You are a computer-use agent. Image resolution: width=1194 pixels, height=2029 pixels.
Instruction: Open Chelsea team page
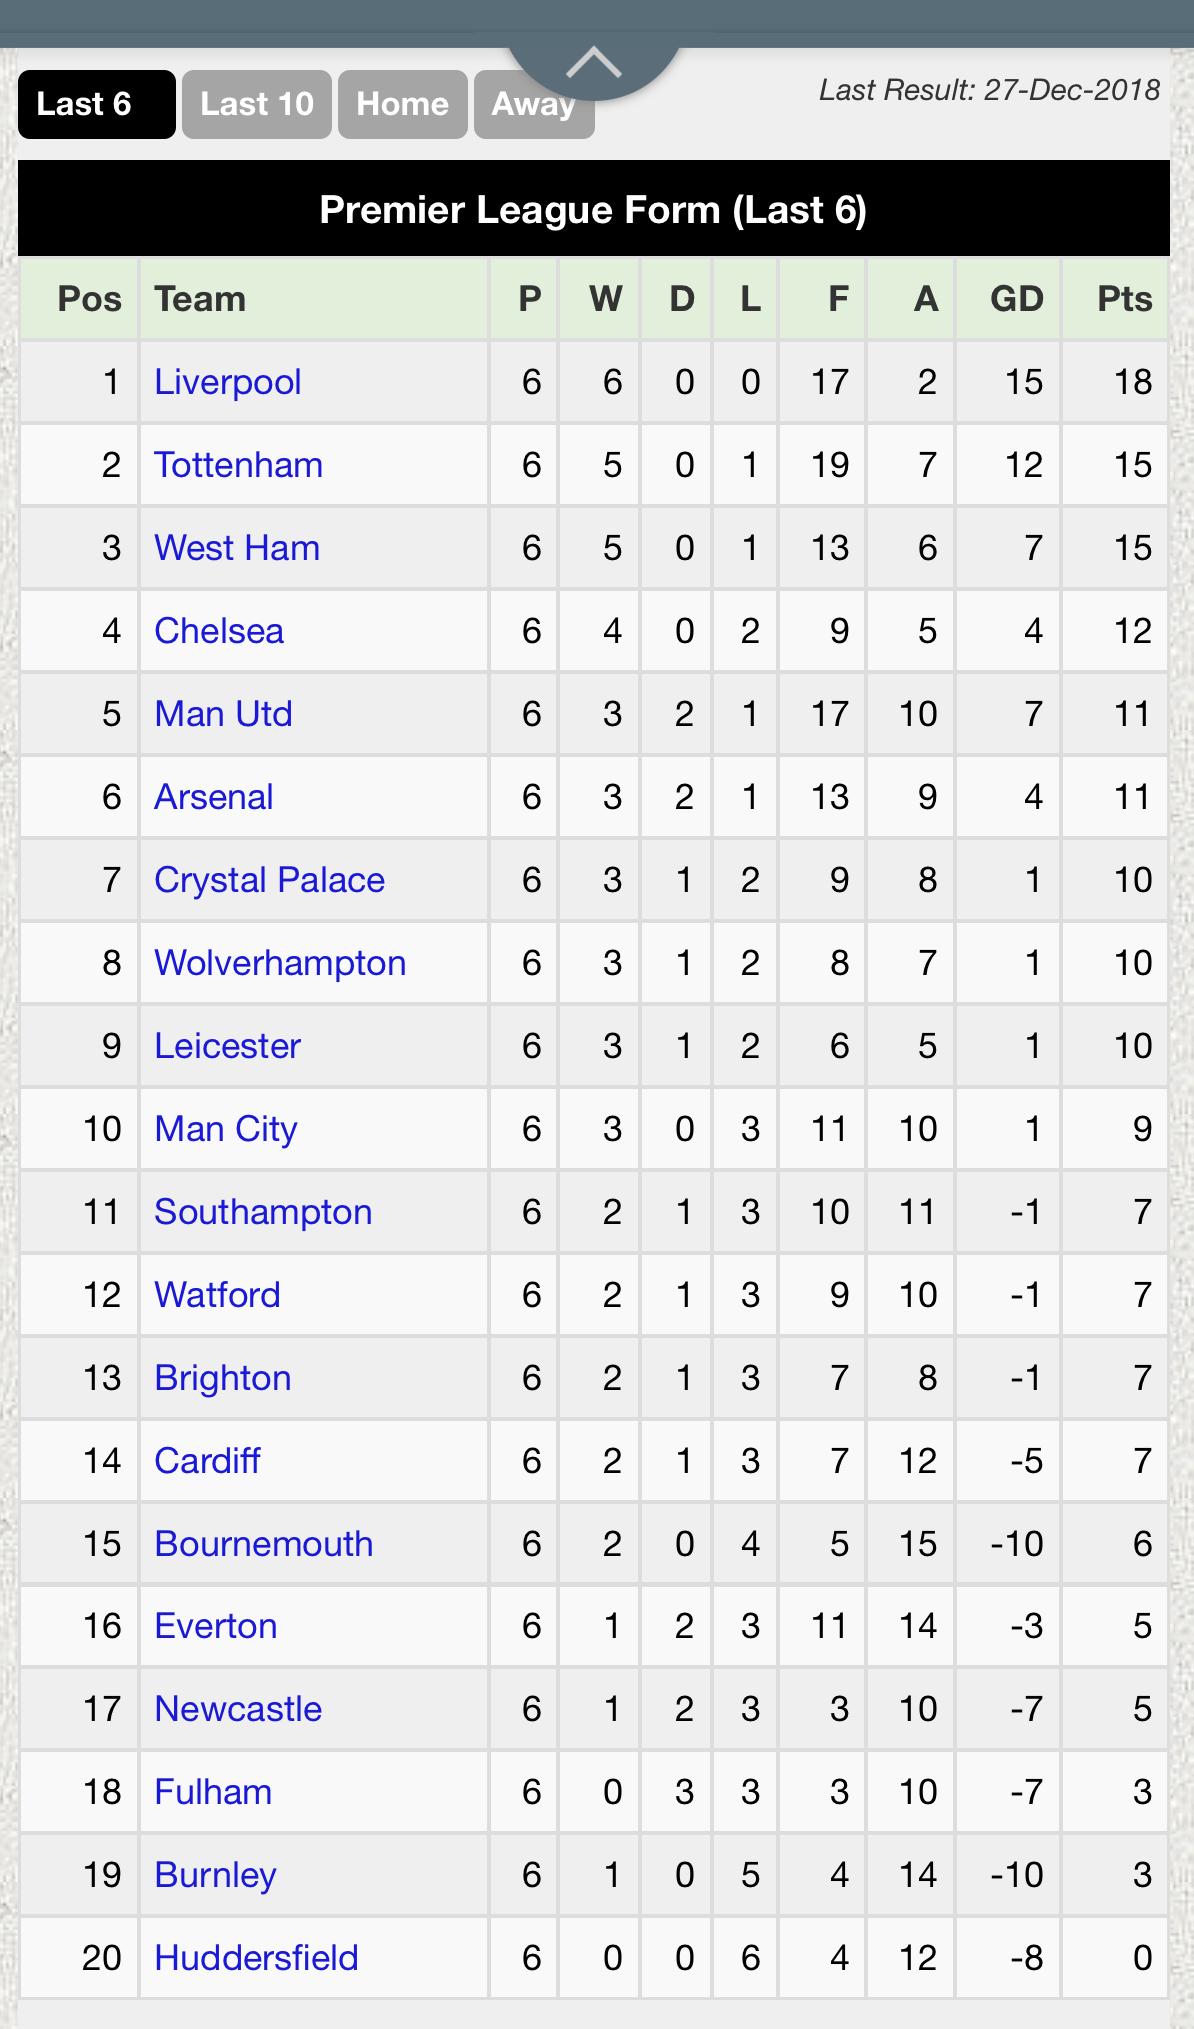coord(219,631)
